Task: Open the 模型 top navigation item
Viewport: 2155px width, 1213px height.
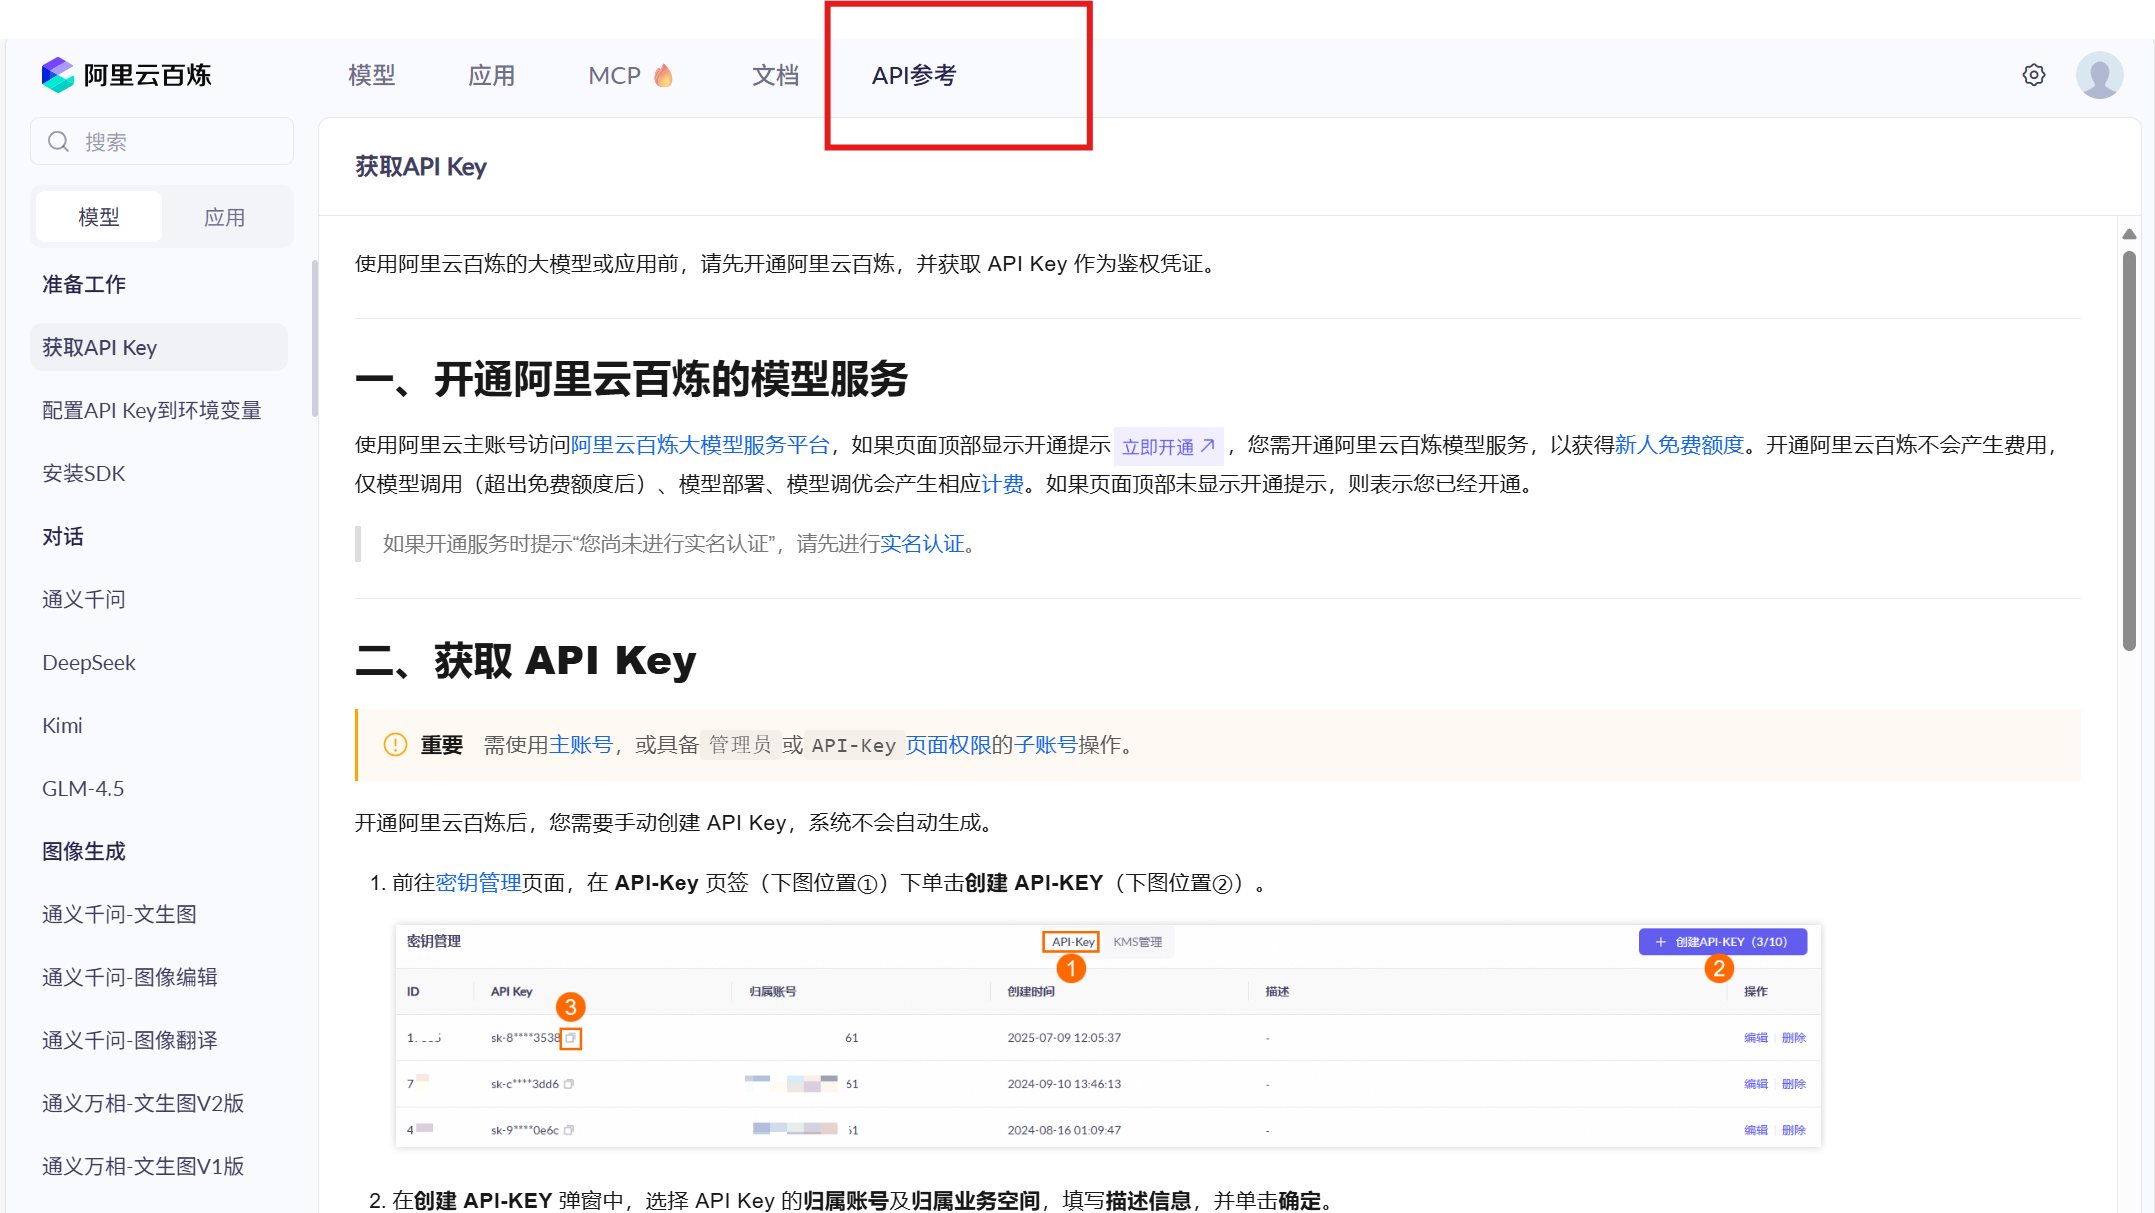Action: [x=372, y=76]
